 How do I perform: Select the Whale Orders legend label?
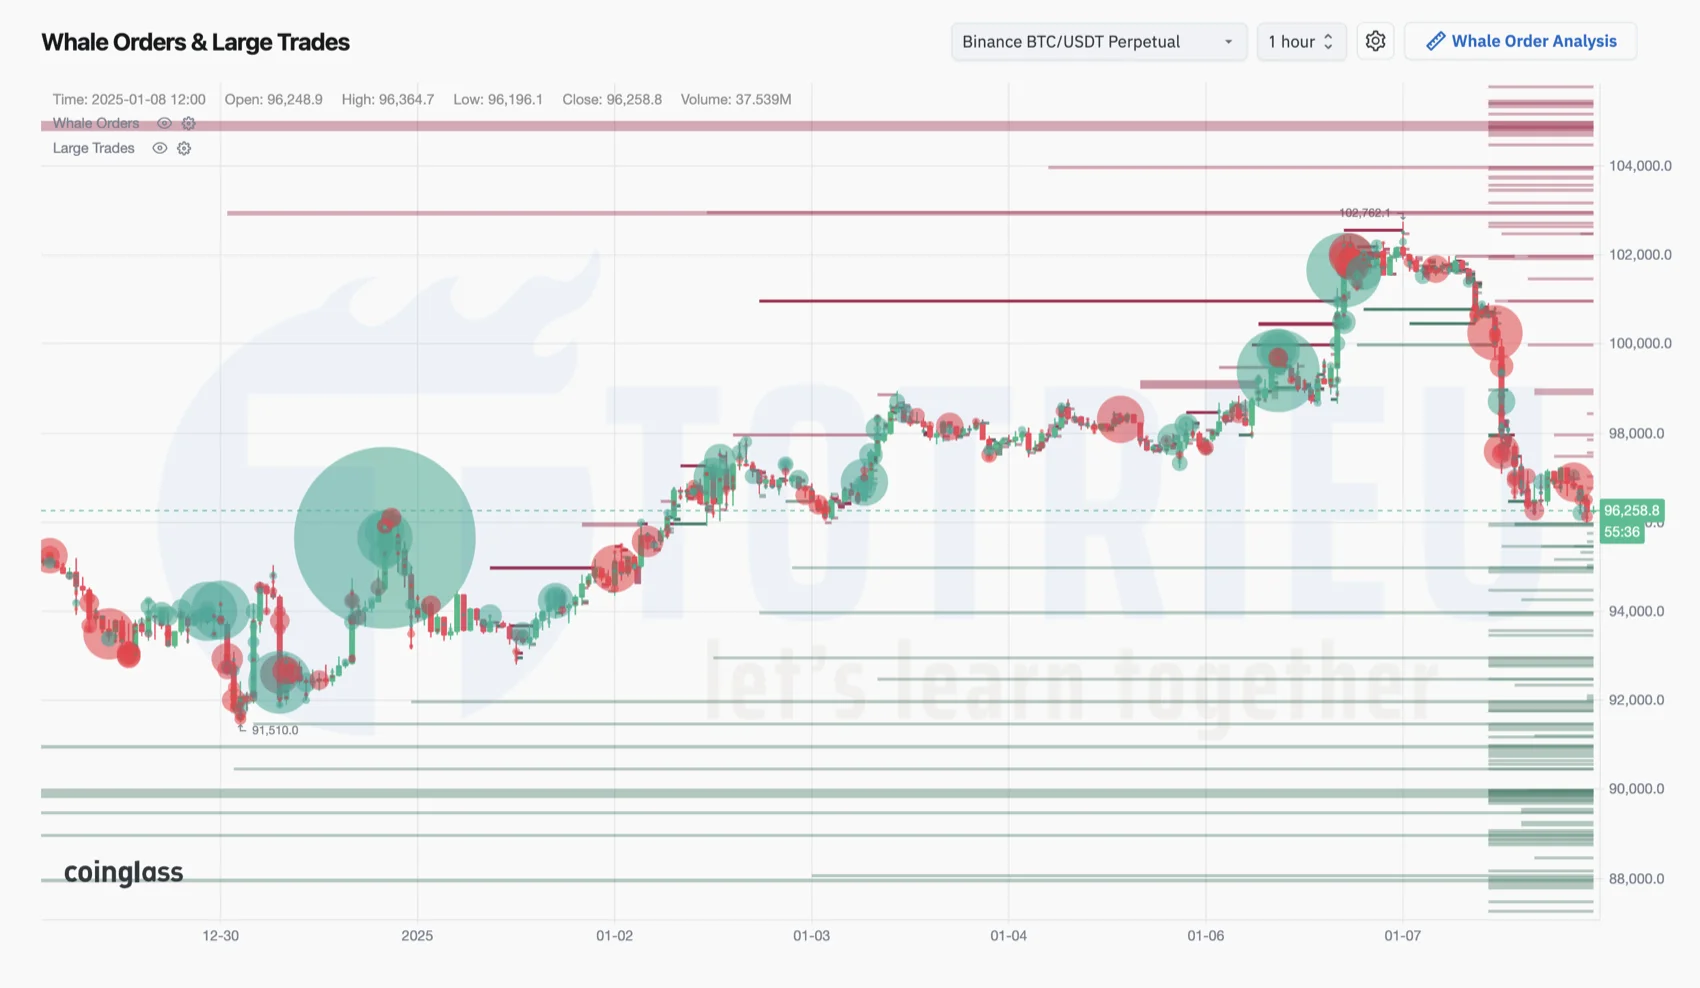click(96, 123)
